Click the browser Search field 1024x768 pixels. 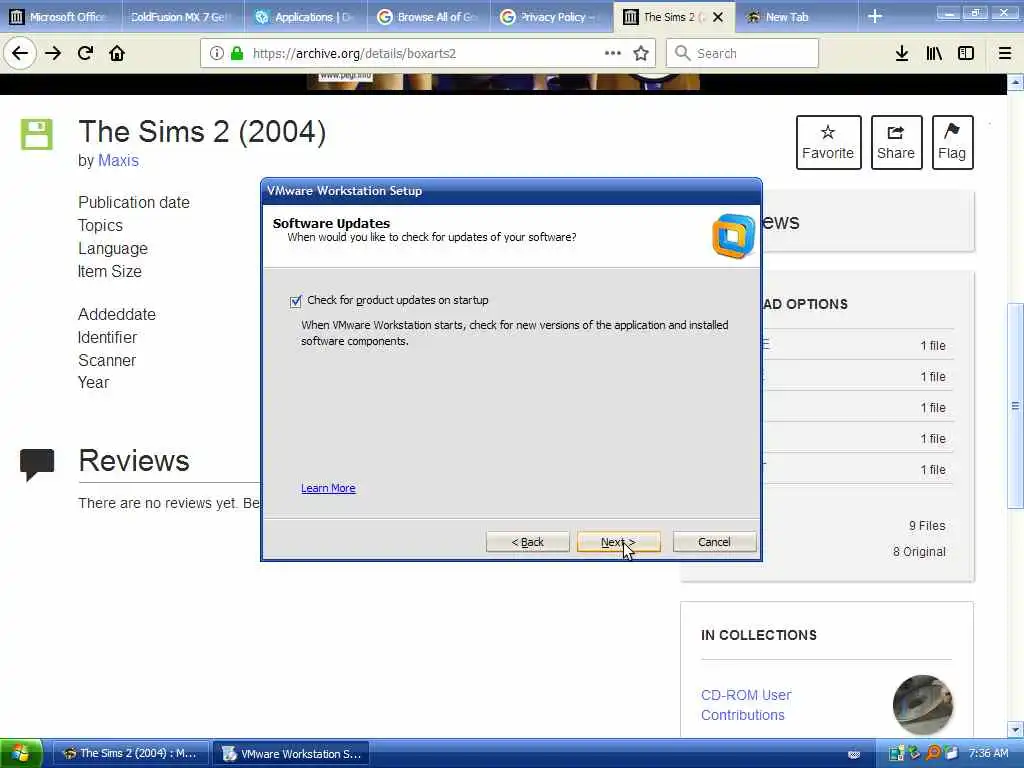coord(743,53)
